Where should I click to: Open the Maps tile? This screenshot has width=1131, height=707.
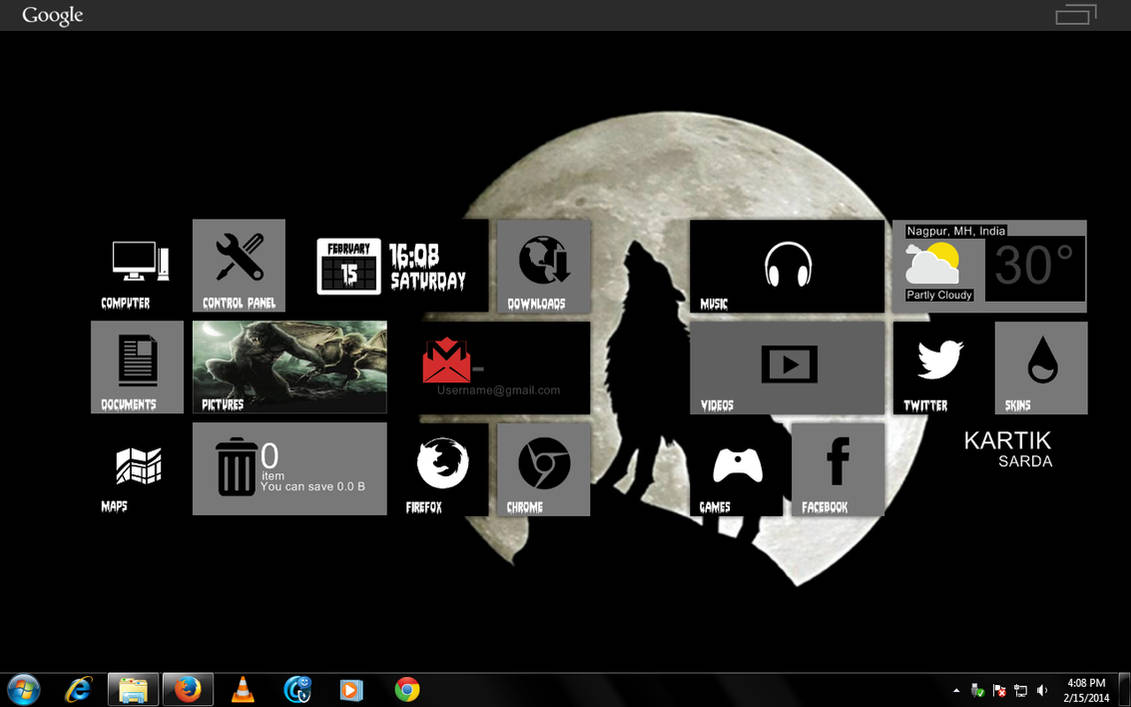click(x=137, y=469)
